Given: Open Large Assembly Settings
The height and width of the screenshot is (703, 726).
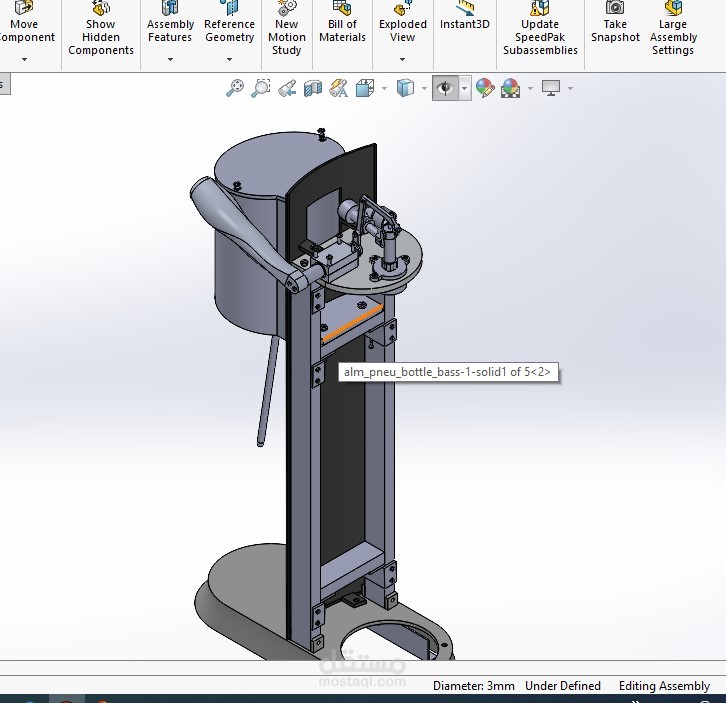Looking at the screenshot, I should pyautogui.click(x=673, y=28).
